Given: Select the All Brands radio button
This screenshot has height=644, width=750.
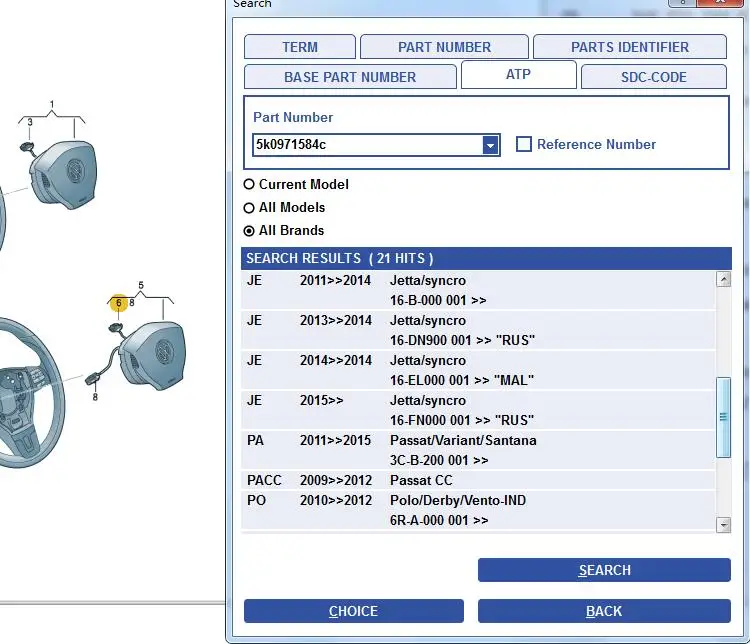Looking at the screenshot, I should tap(249, 231).
